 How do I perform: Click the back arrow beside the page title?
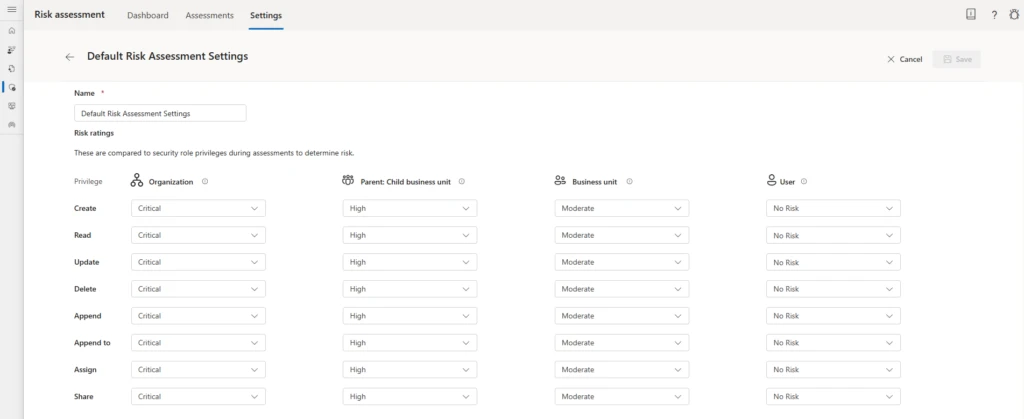69,57
